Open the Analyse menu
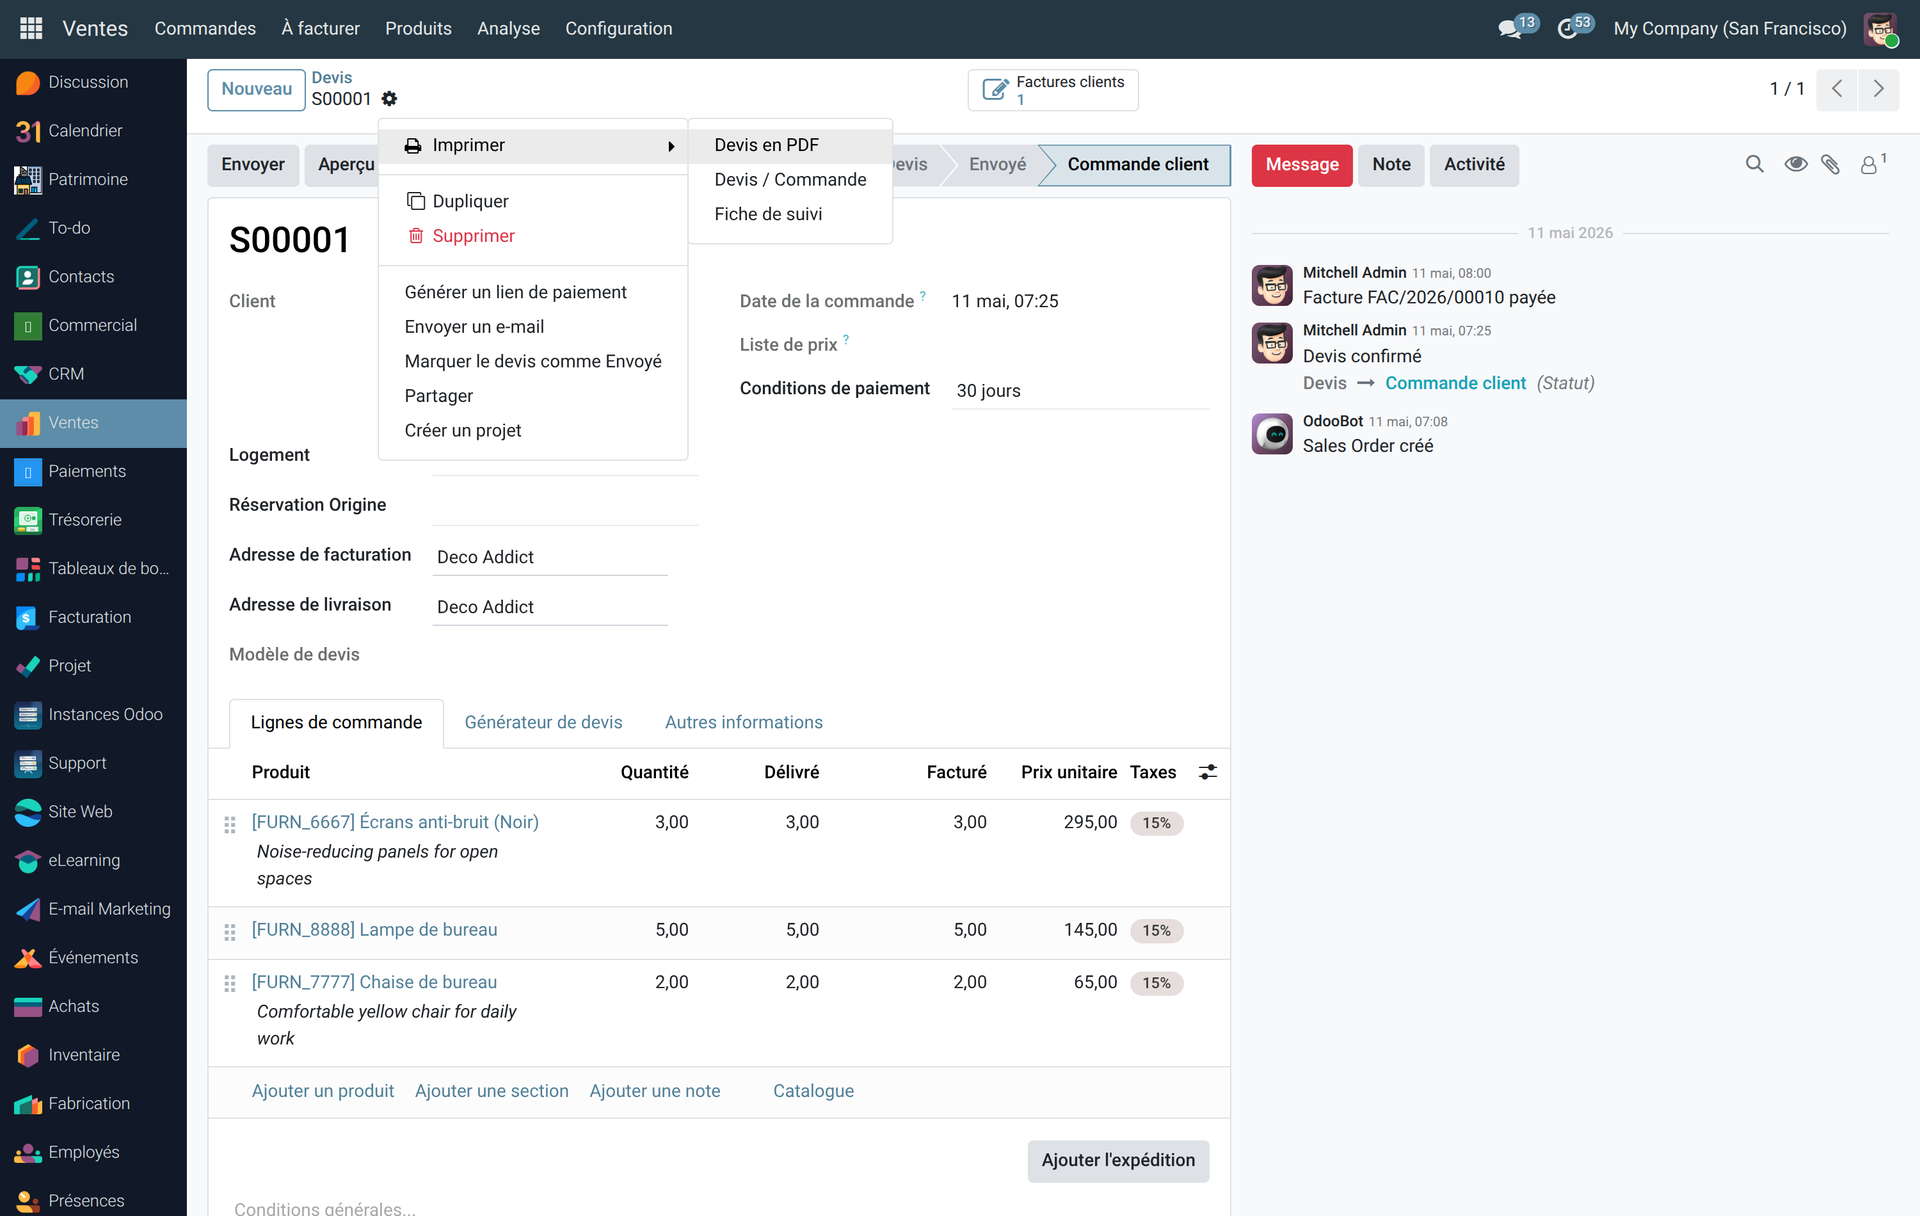This screenshot has height=1216, width=1920. click(x=508, y=28)
